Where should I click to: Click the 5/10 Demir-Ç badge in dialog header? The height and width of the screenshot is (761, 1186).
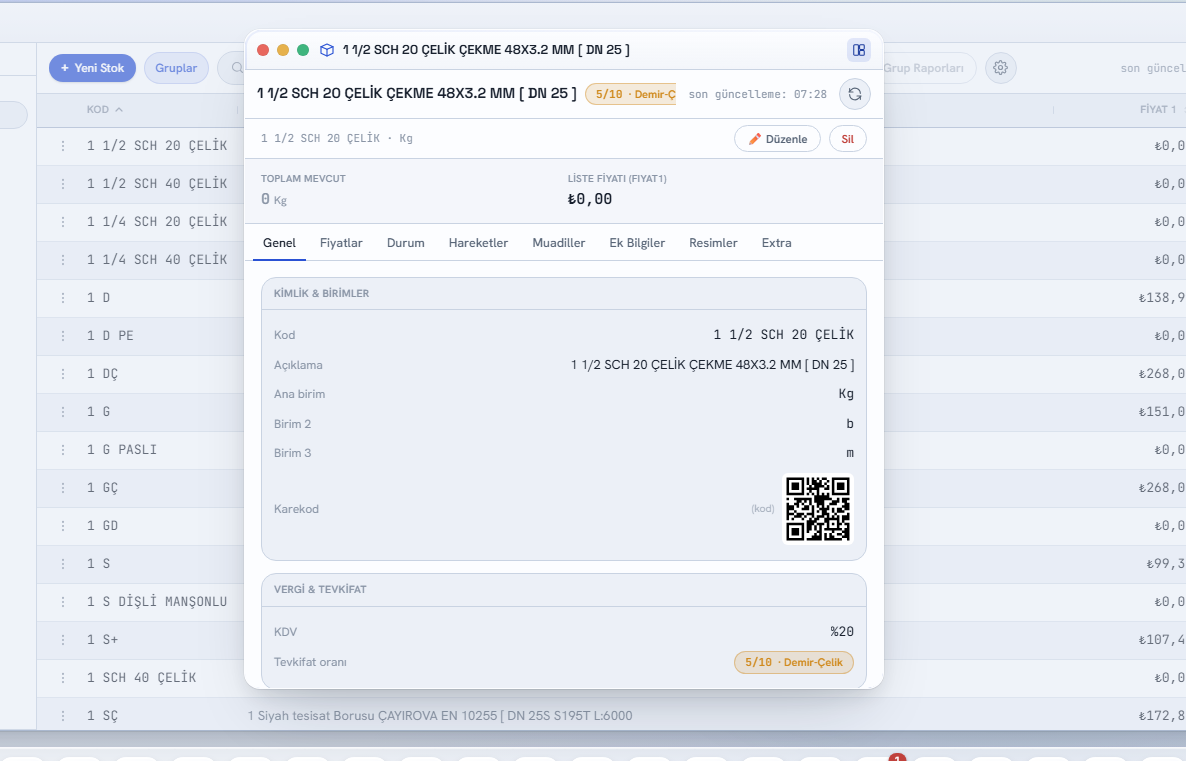pos(631,94)
